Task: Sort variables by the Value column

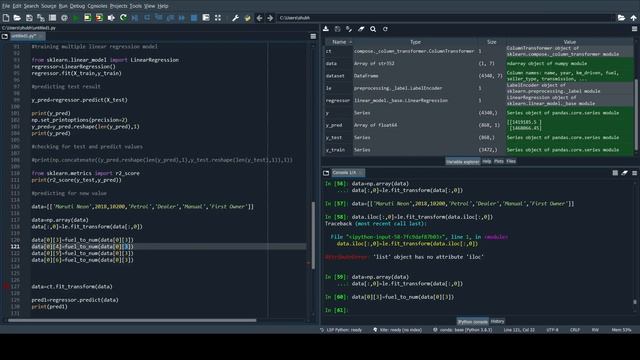Action: pyautogui.click(x=570, y=42)
